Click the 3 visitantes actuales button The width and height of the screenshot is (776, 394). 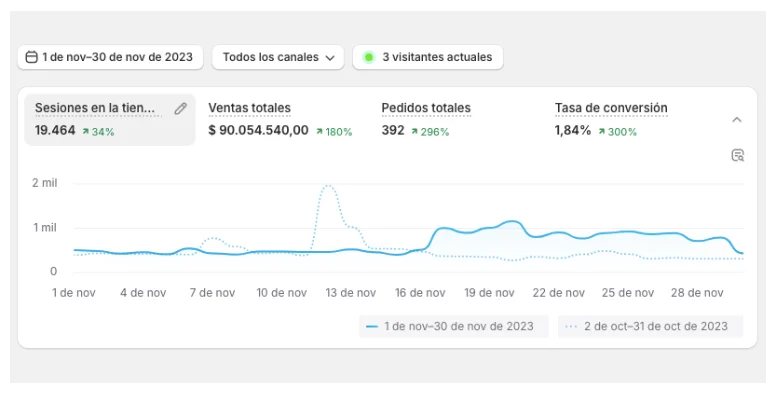[x=428, y=57]
